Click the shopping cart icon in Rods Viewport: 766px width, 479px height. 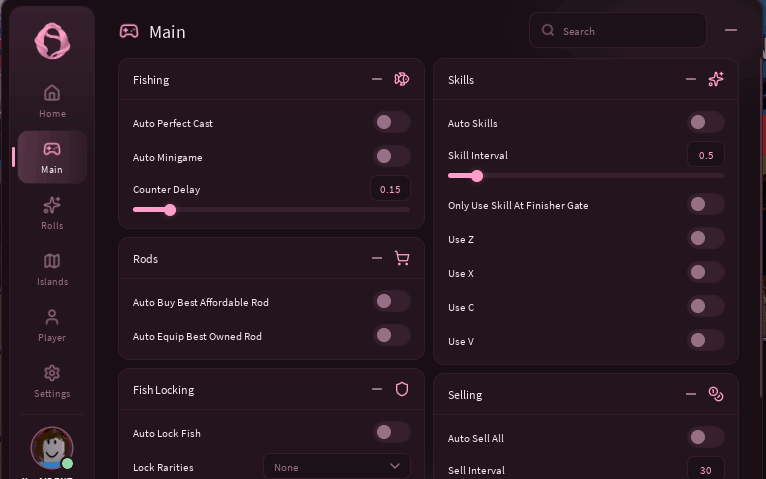(402, 258)
